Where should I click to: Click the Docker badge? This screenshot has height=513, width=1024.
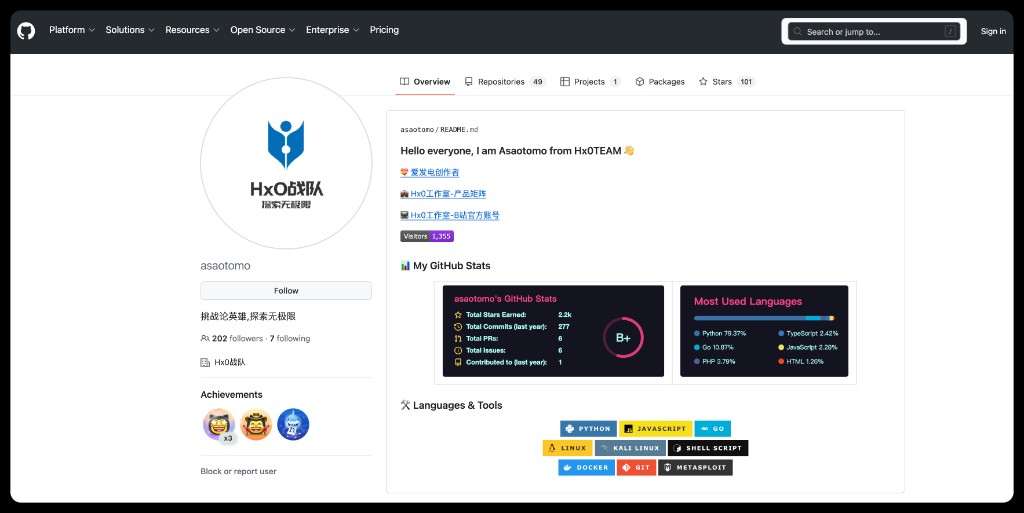coord(586,467)
